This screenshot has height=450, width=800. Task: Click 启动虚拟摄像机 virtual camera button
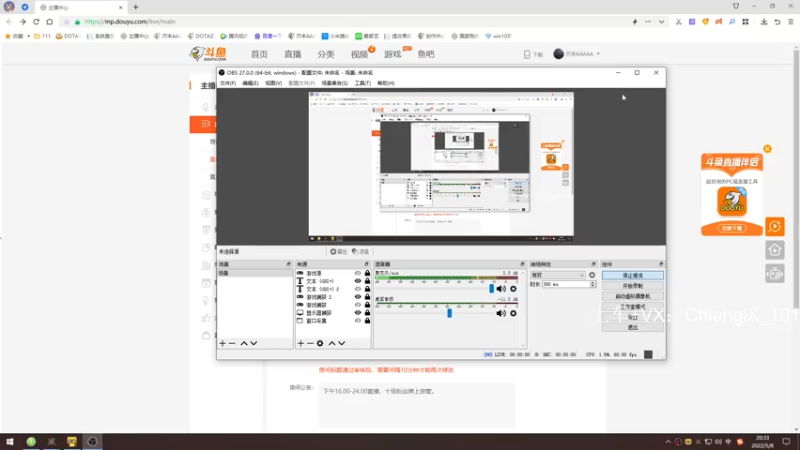coord(633,296)
